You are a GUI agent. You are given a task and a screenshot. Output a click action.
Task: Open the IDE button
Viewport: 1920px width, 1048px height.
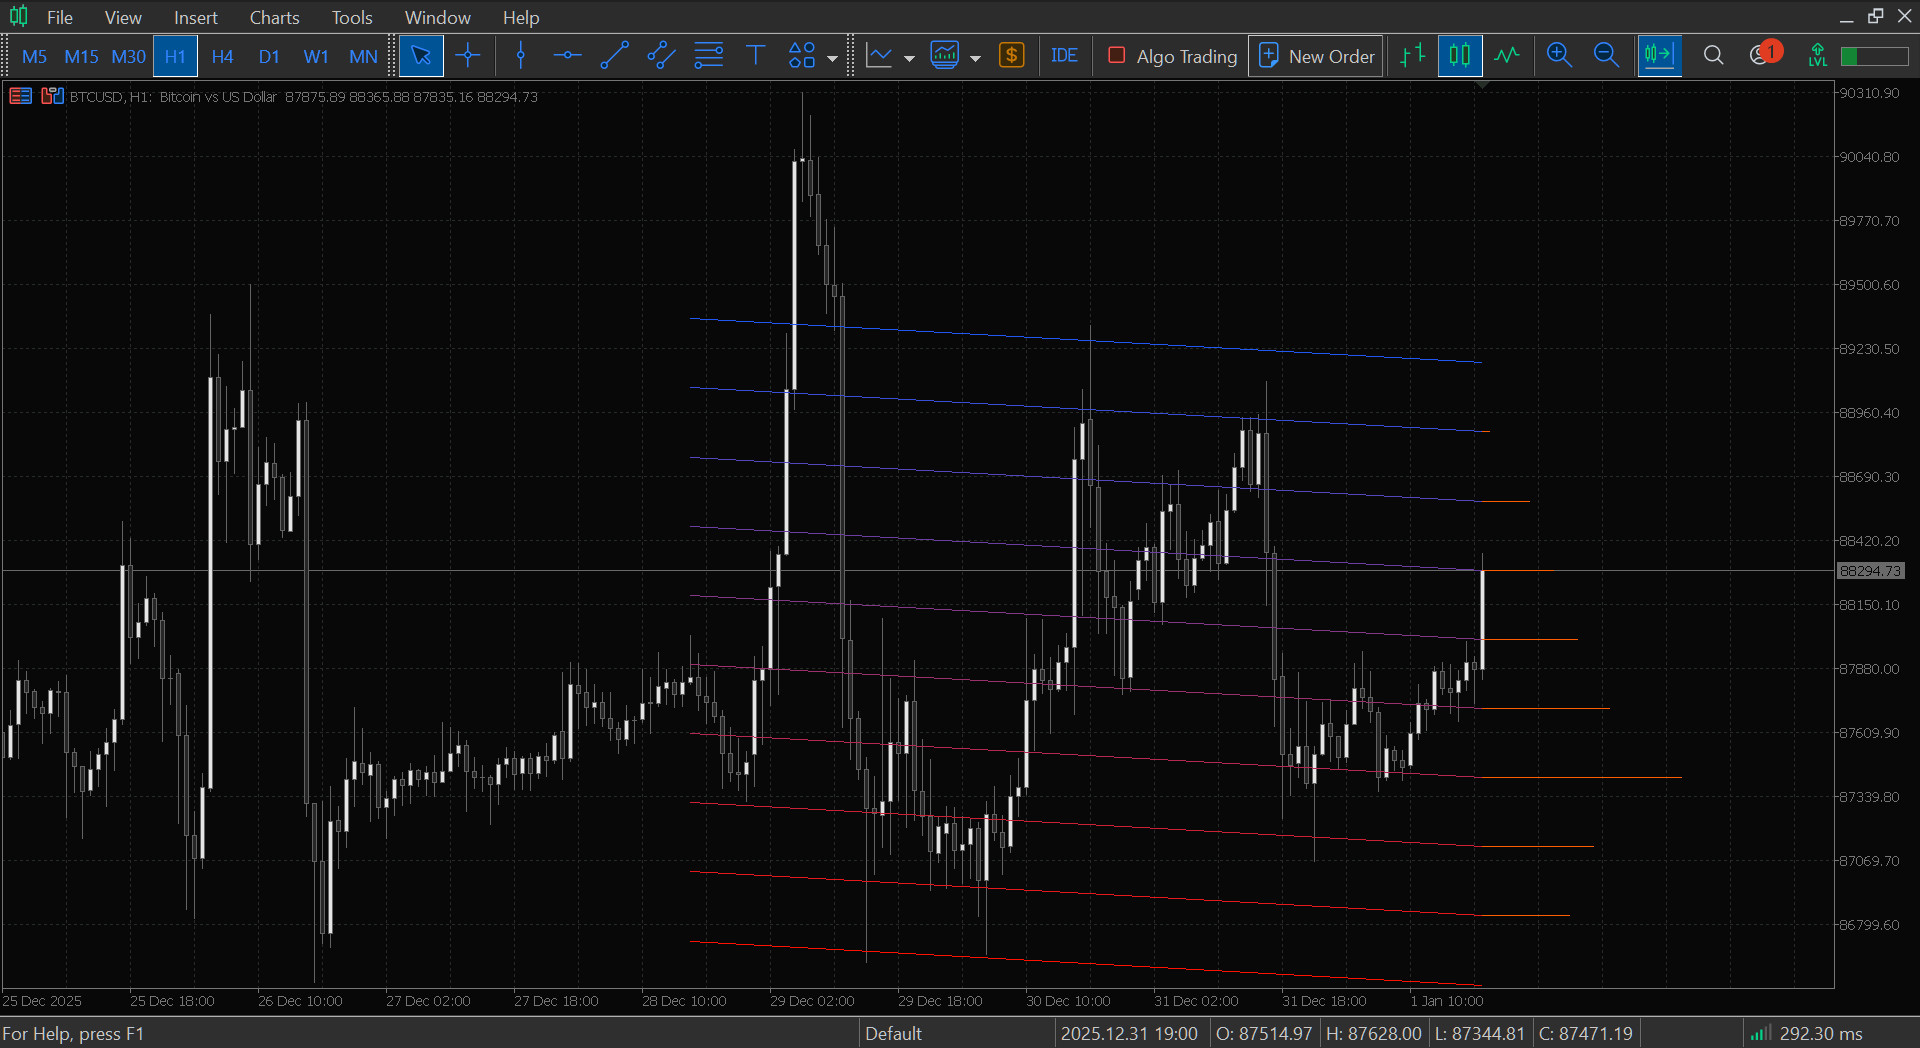point(1064,56)
